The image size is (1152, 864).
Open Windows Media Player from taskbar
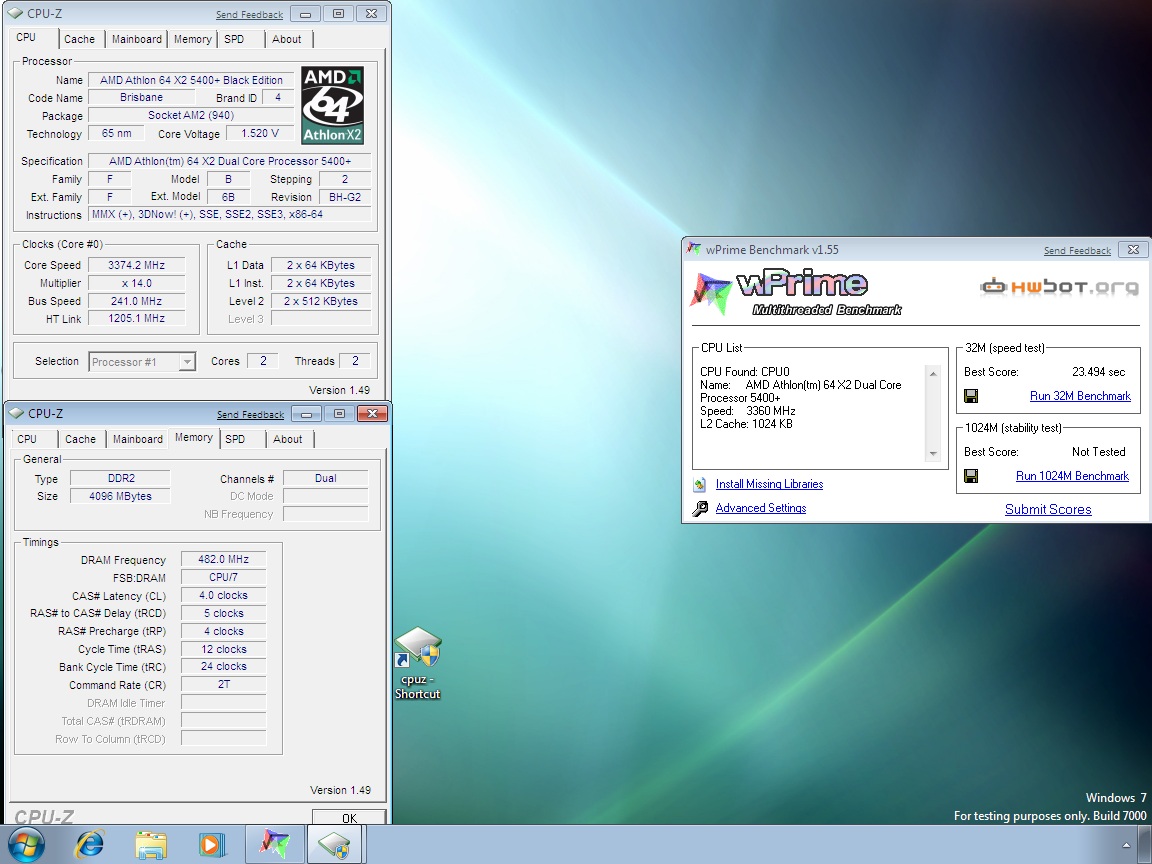point(212,845)
